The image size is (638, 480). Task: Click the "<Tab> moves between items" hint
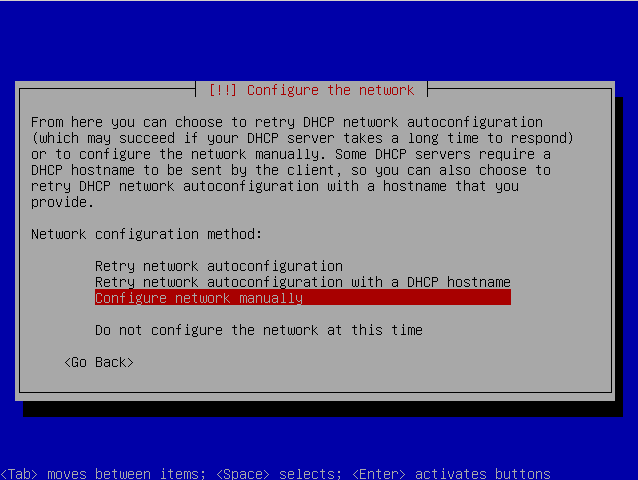click(x=103, y=473)
